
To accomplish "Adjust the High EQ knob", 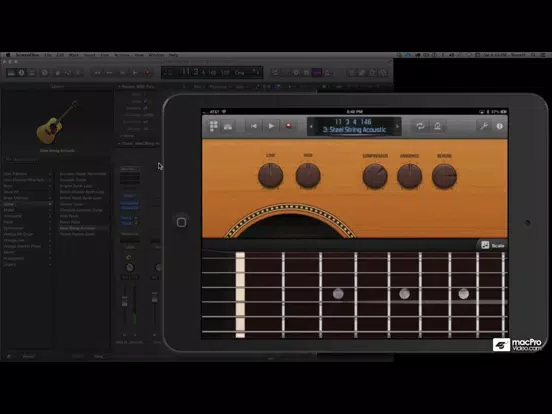I will coord(308,175).
